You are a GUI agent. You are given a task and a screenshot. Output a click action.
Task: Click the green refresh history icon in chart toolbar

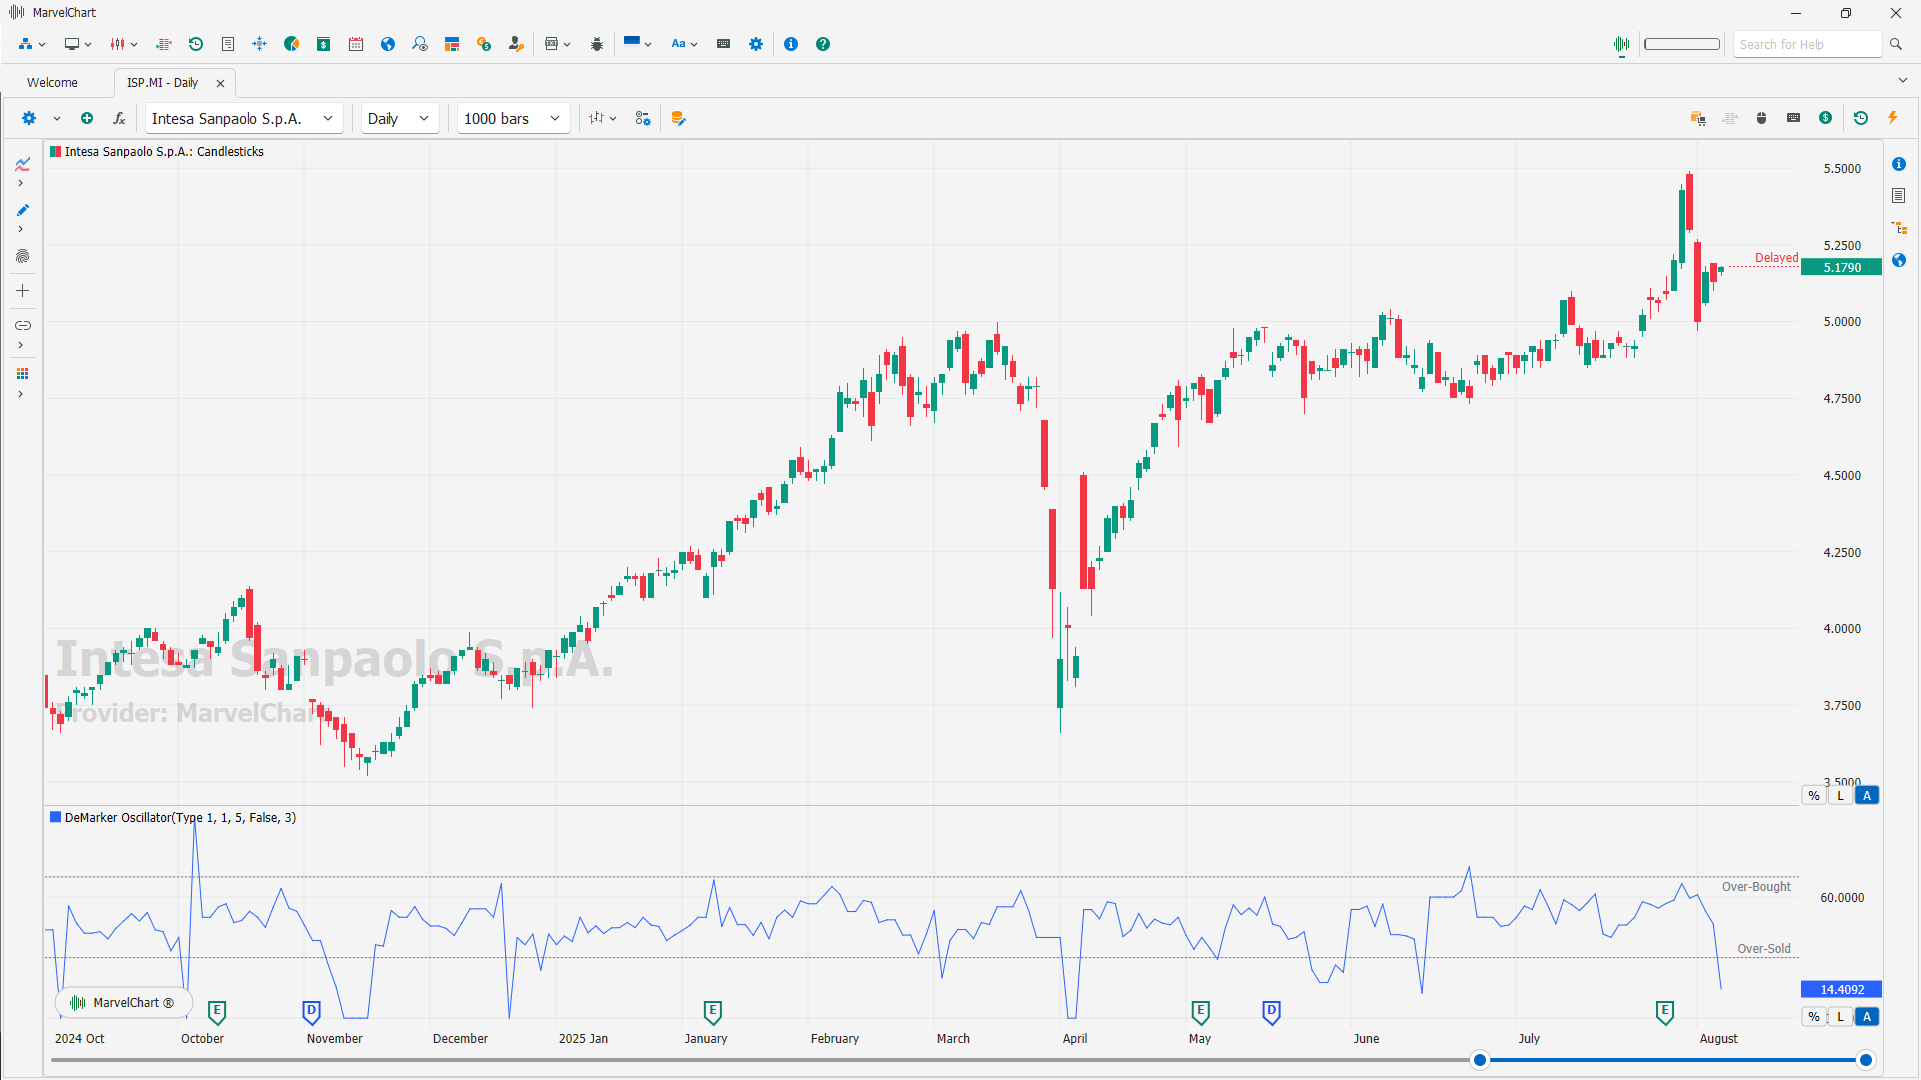coord(1861,118)
